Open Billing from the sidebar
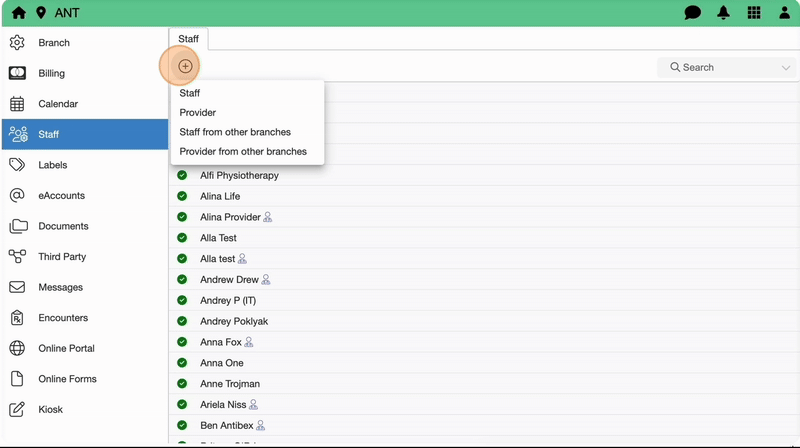 (52, 73)
